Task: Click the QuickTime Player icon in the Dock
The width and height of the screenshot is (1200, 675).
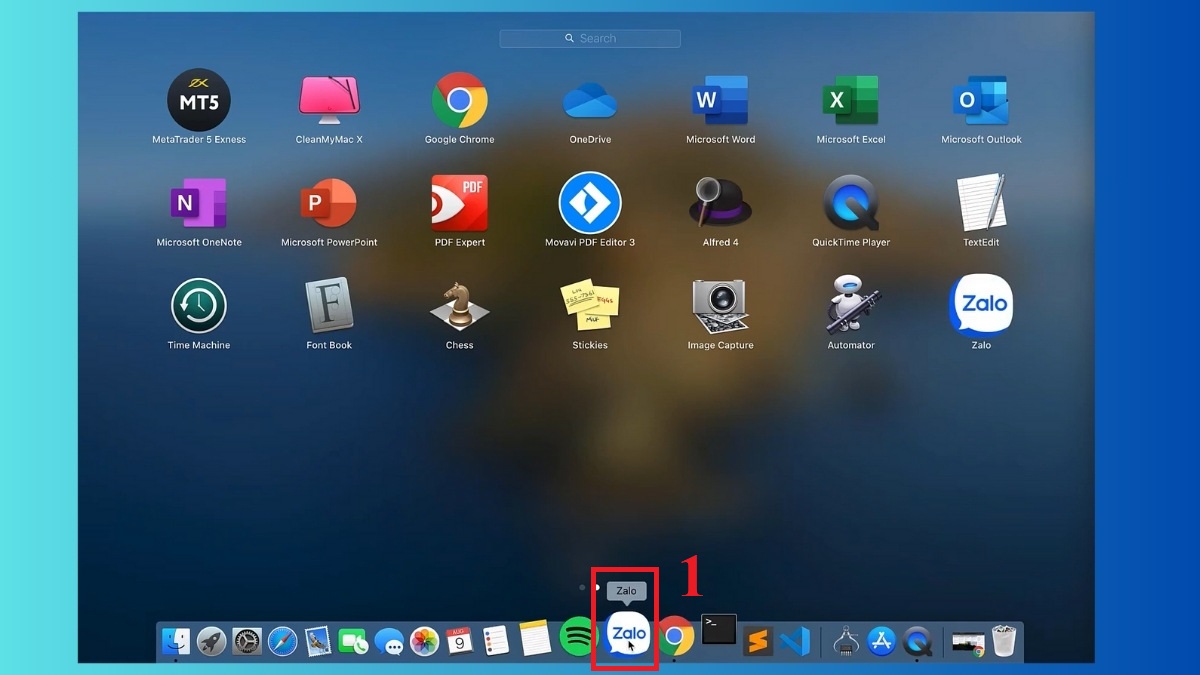Action: coord(917,641)
